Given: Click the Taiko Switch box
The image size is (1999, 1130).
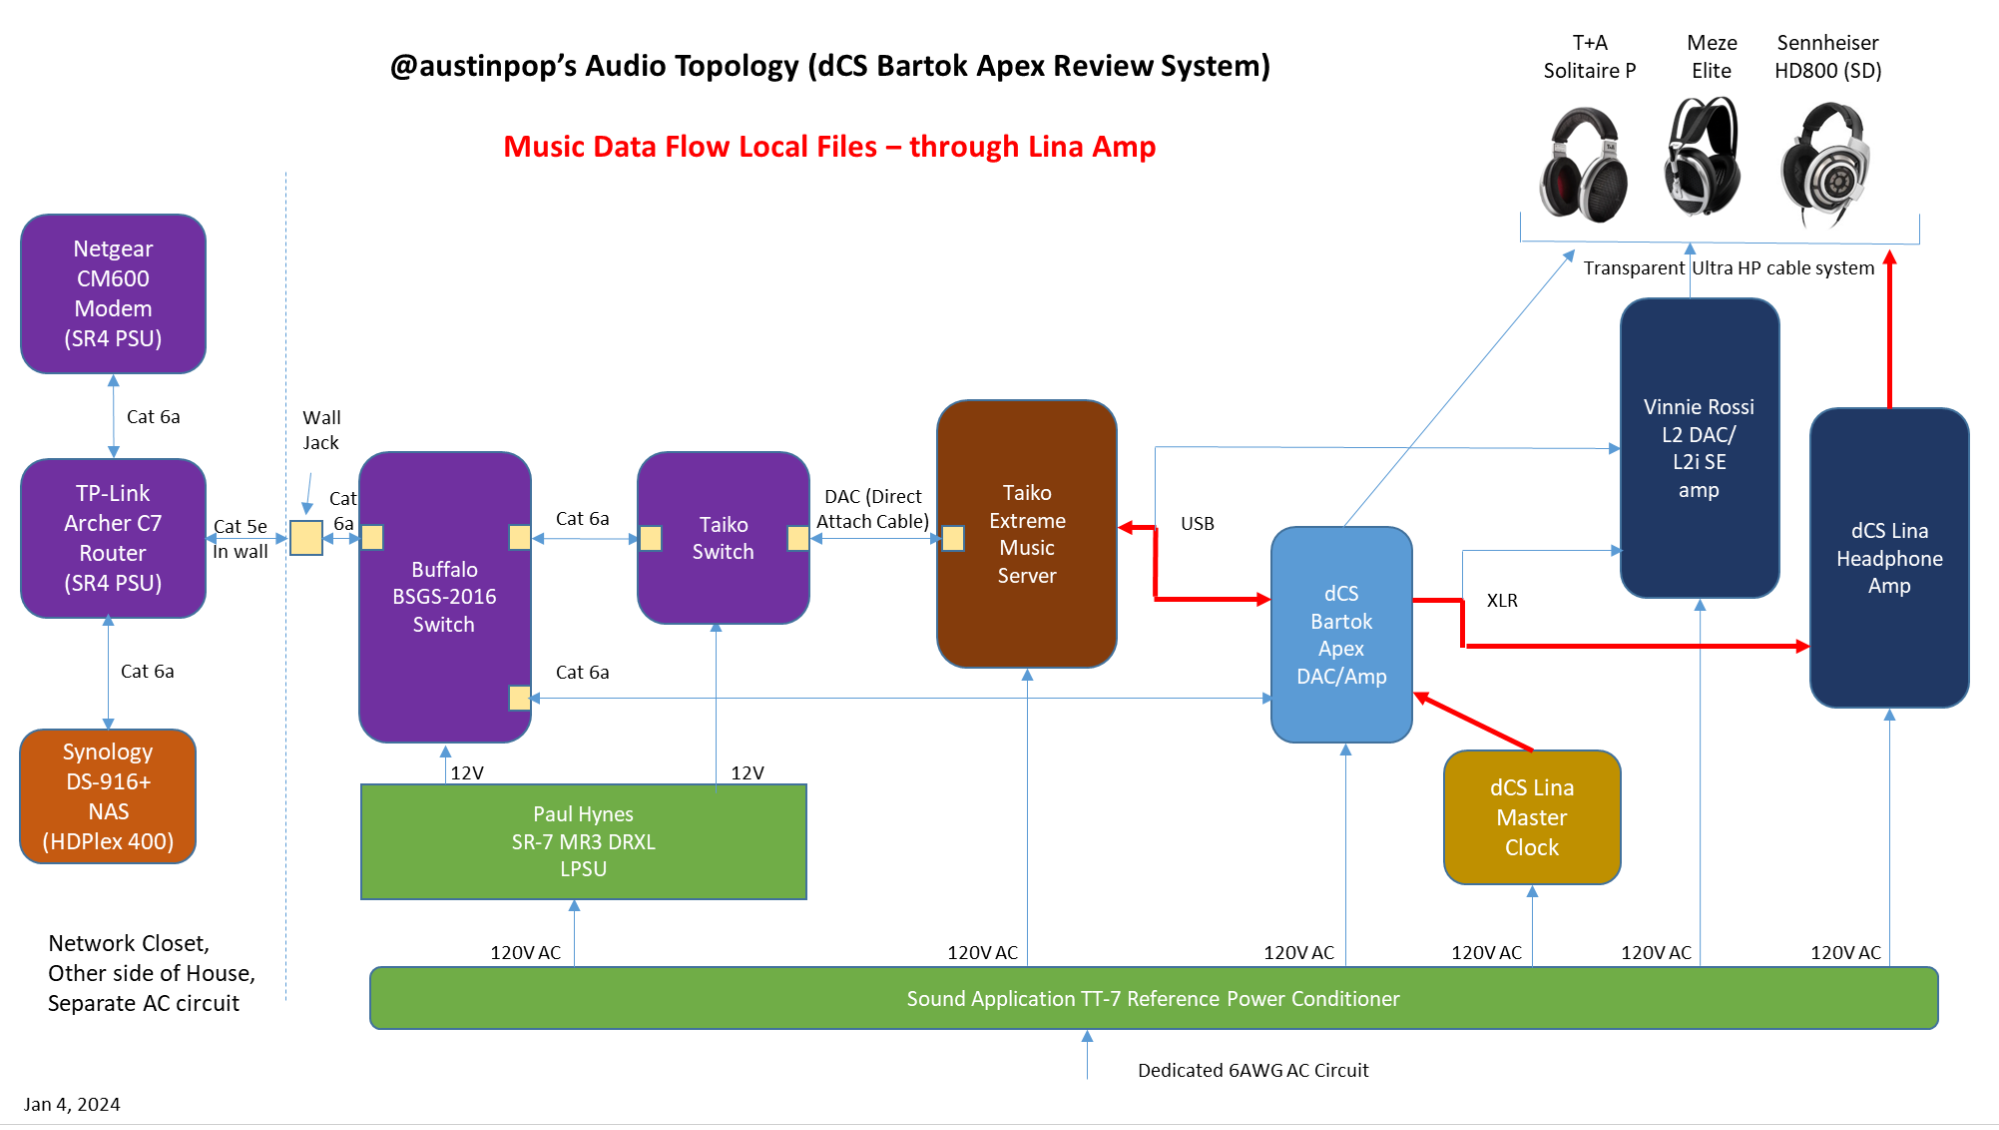Looking at the screenshot, I should [x=723, y=538].
